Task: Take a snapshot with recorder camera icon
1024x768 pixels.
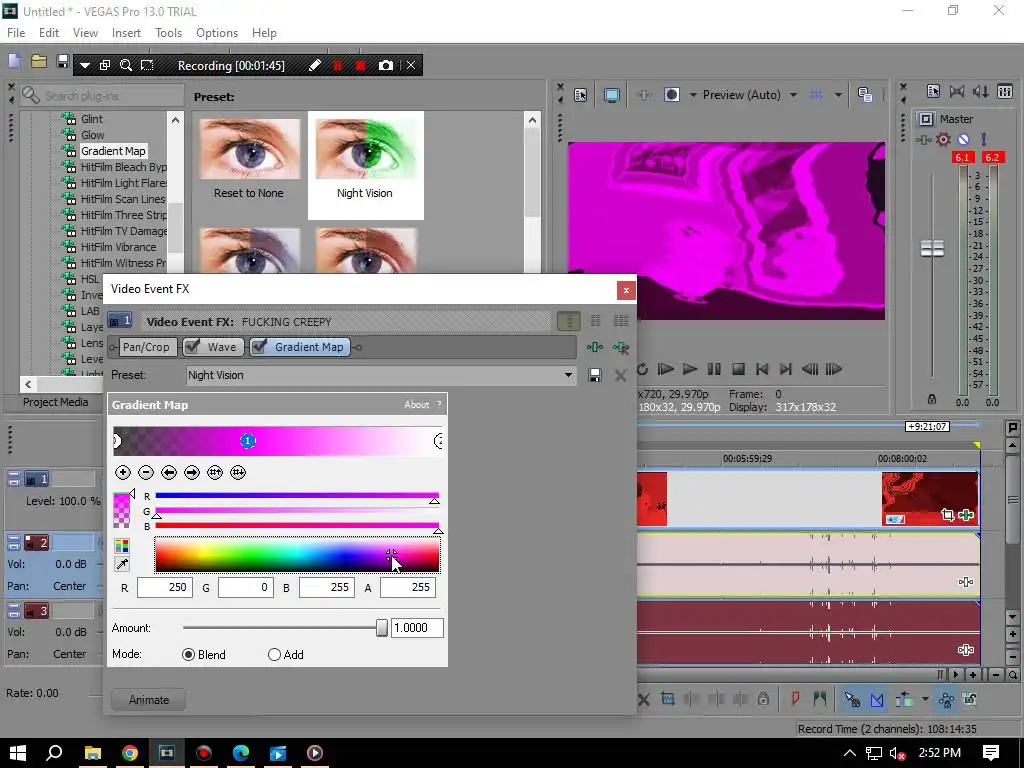Action: tap(386, 65)
